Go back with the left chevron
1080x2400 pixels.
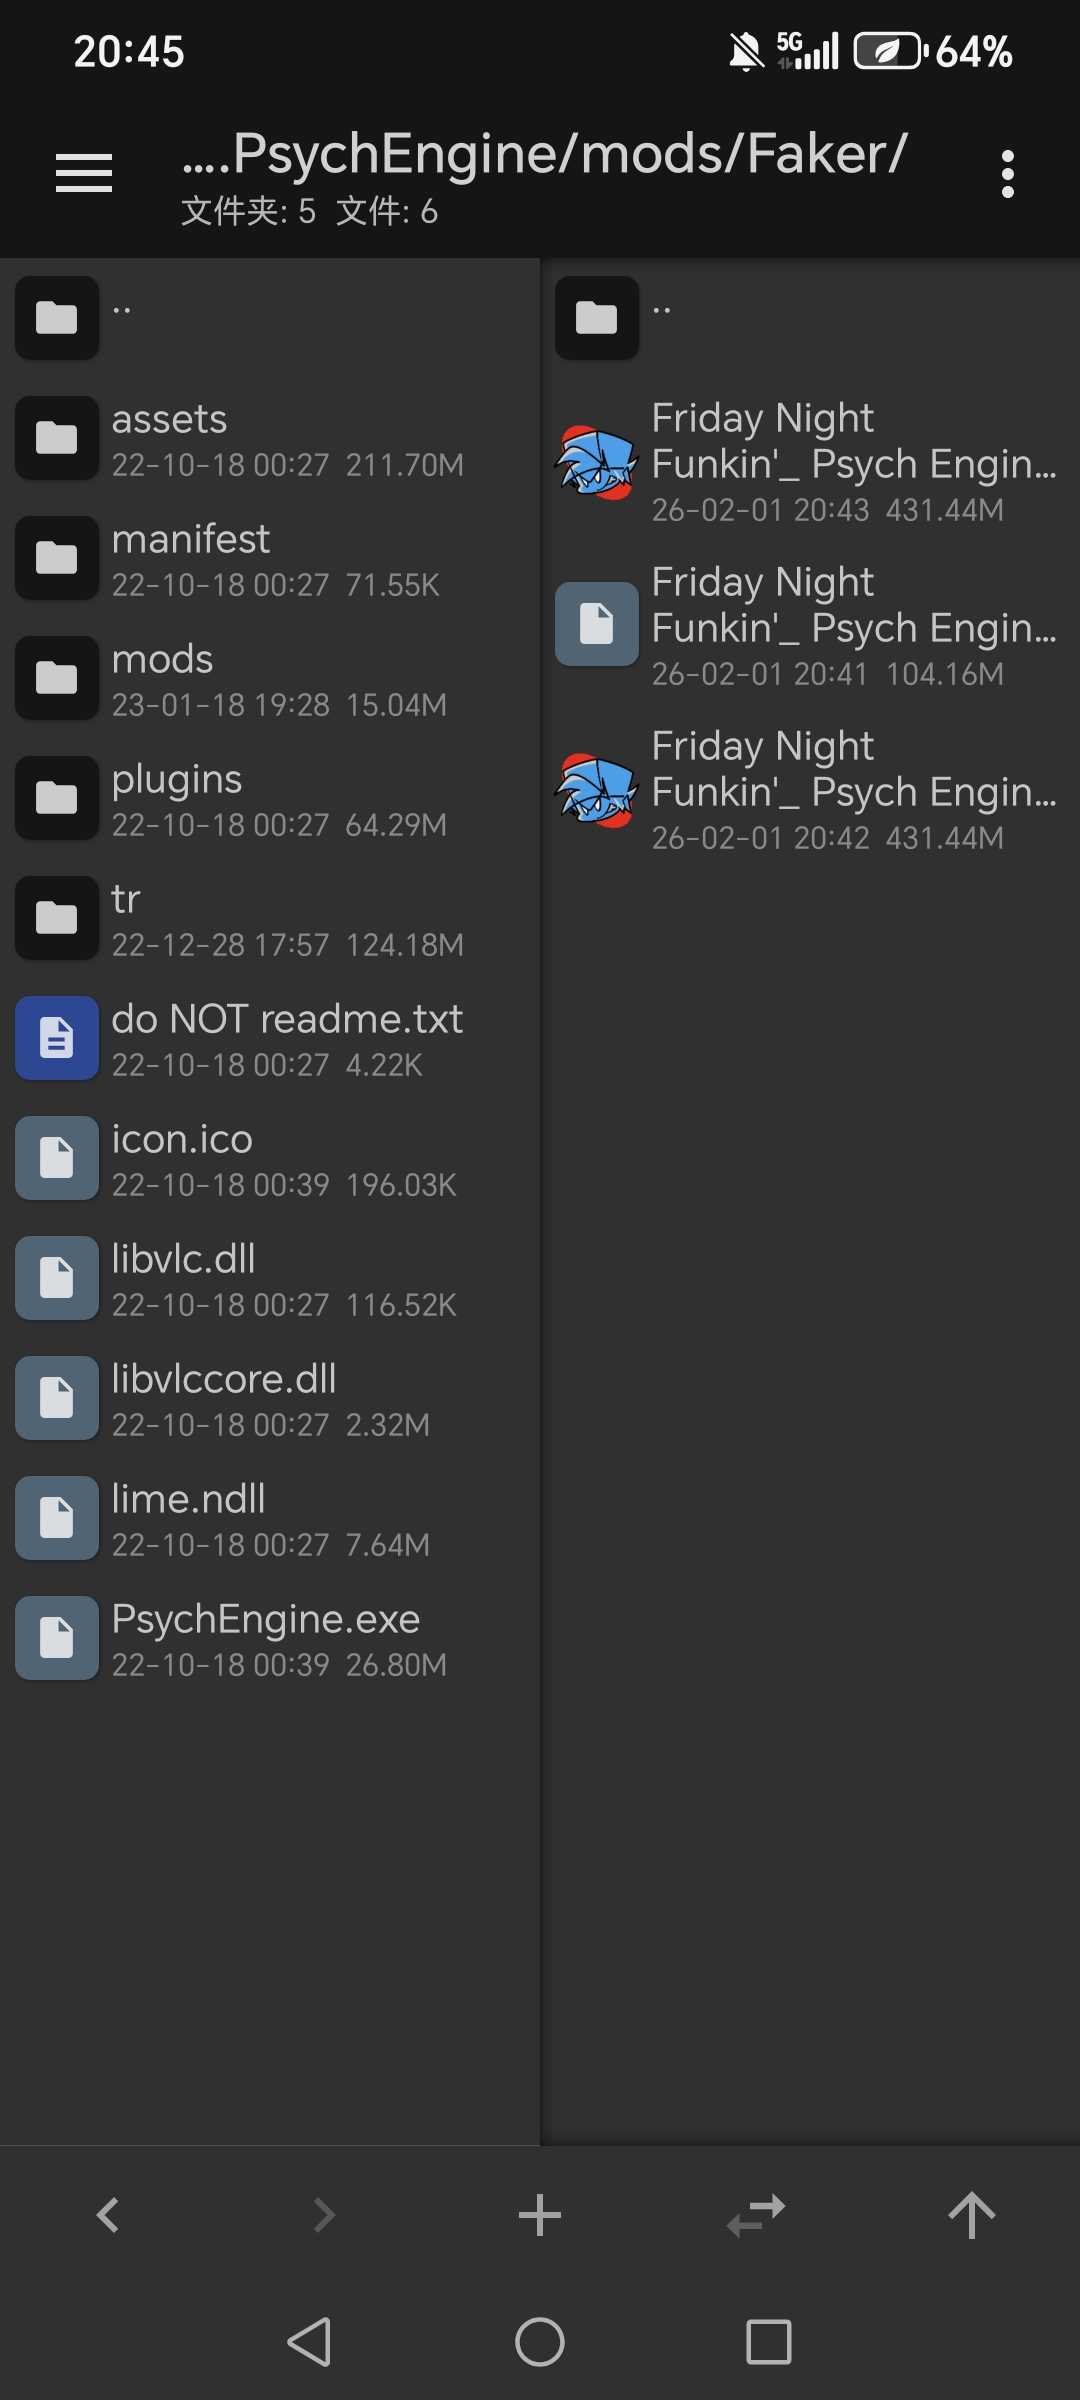point(108,2214)
